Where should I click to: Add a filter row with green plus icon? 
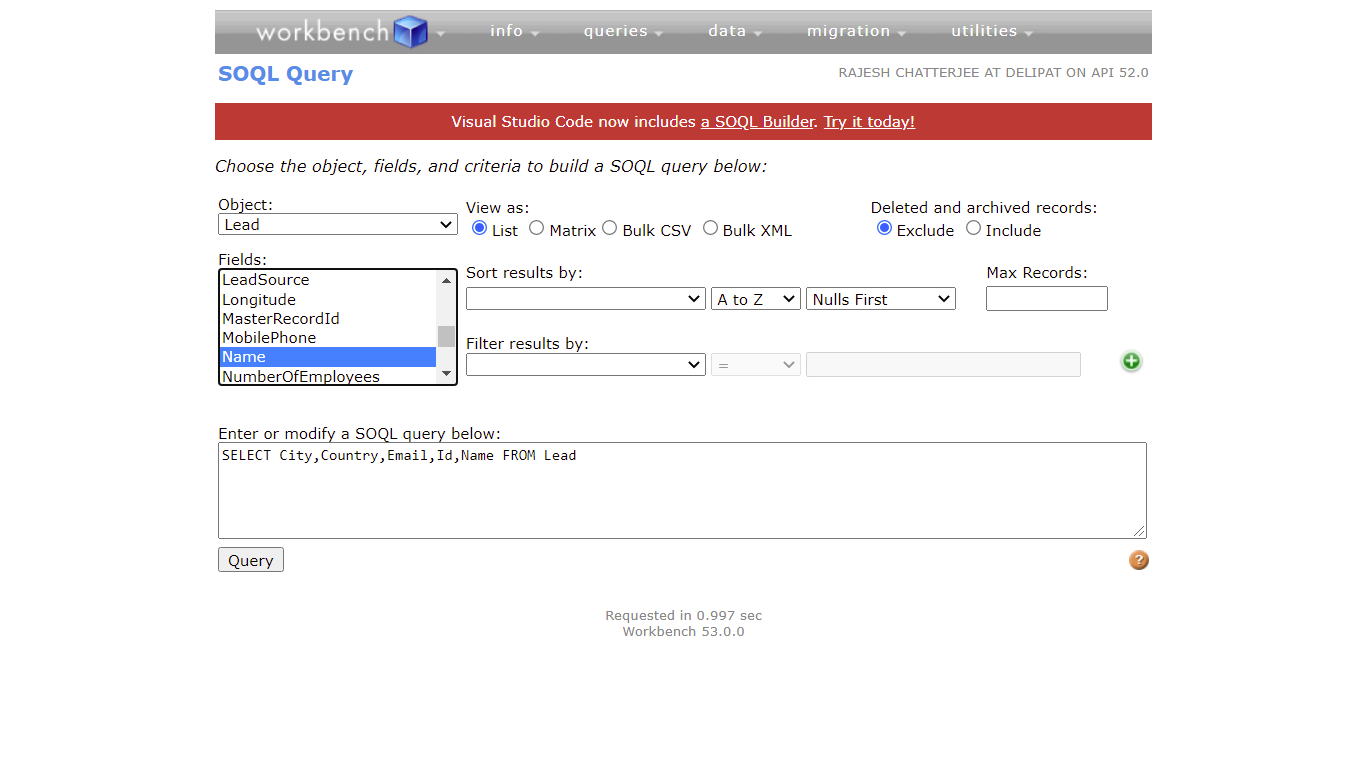point(1131,362)
